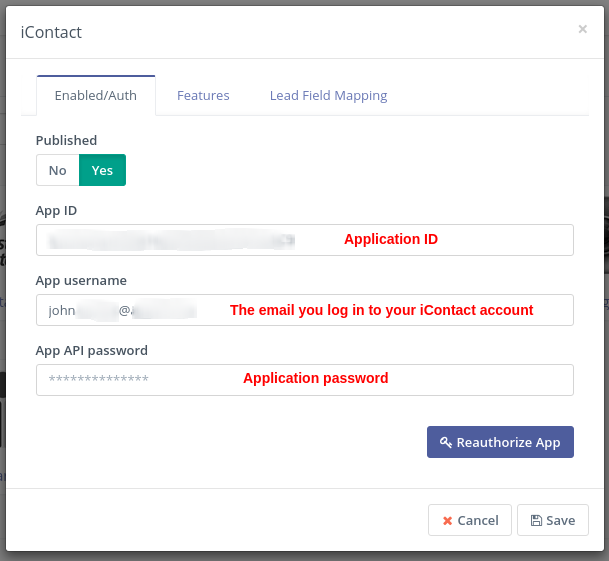Focus the App ID input field
This screenshot has width=609, height=561.
304,240
